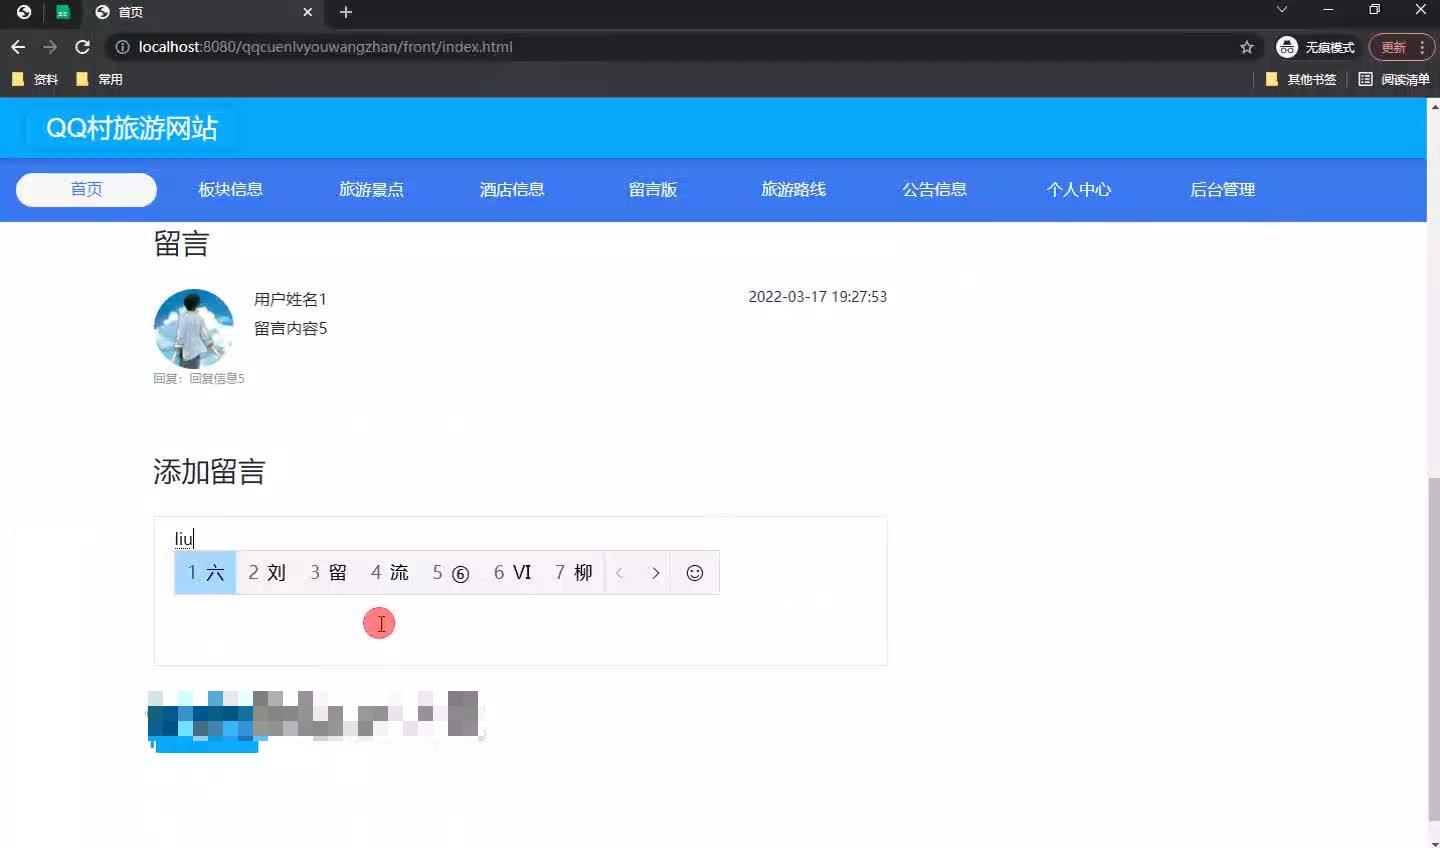
Task: Choose IME candidate 4 流
Action: 390,573
